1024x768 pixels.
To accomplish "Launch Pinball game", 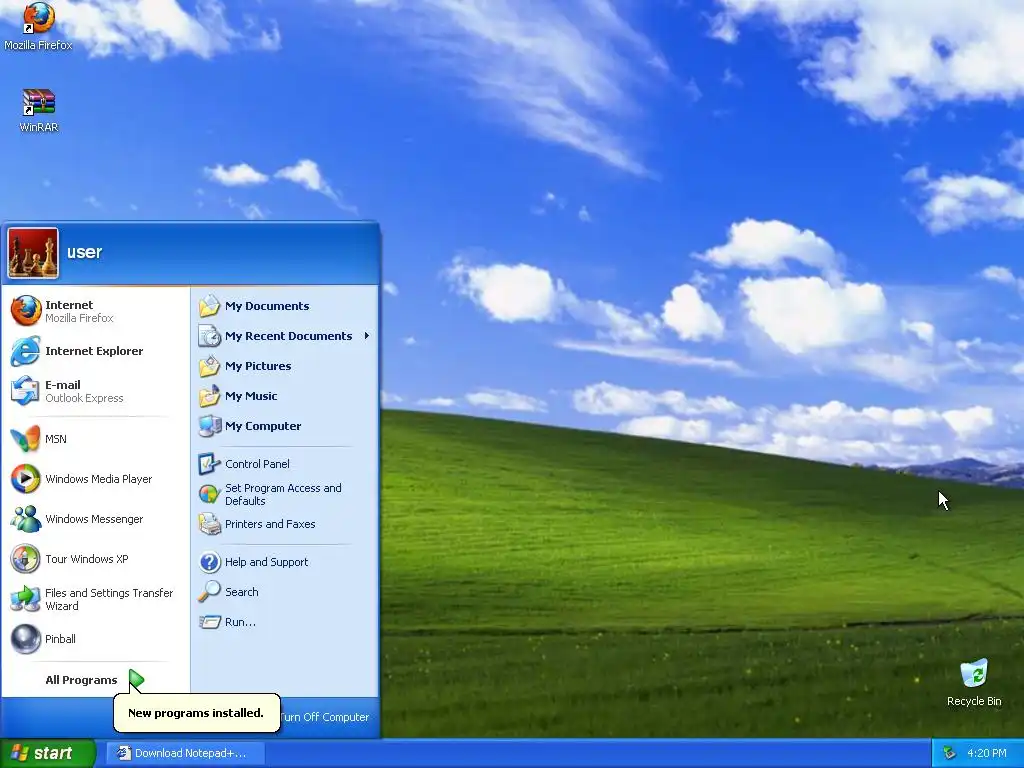I will coord(96,639).
